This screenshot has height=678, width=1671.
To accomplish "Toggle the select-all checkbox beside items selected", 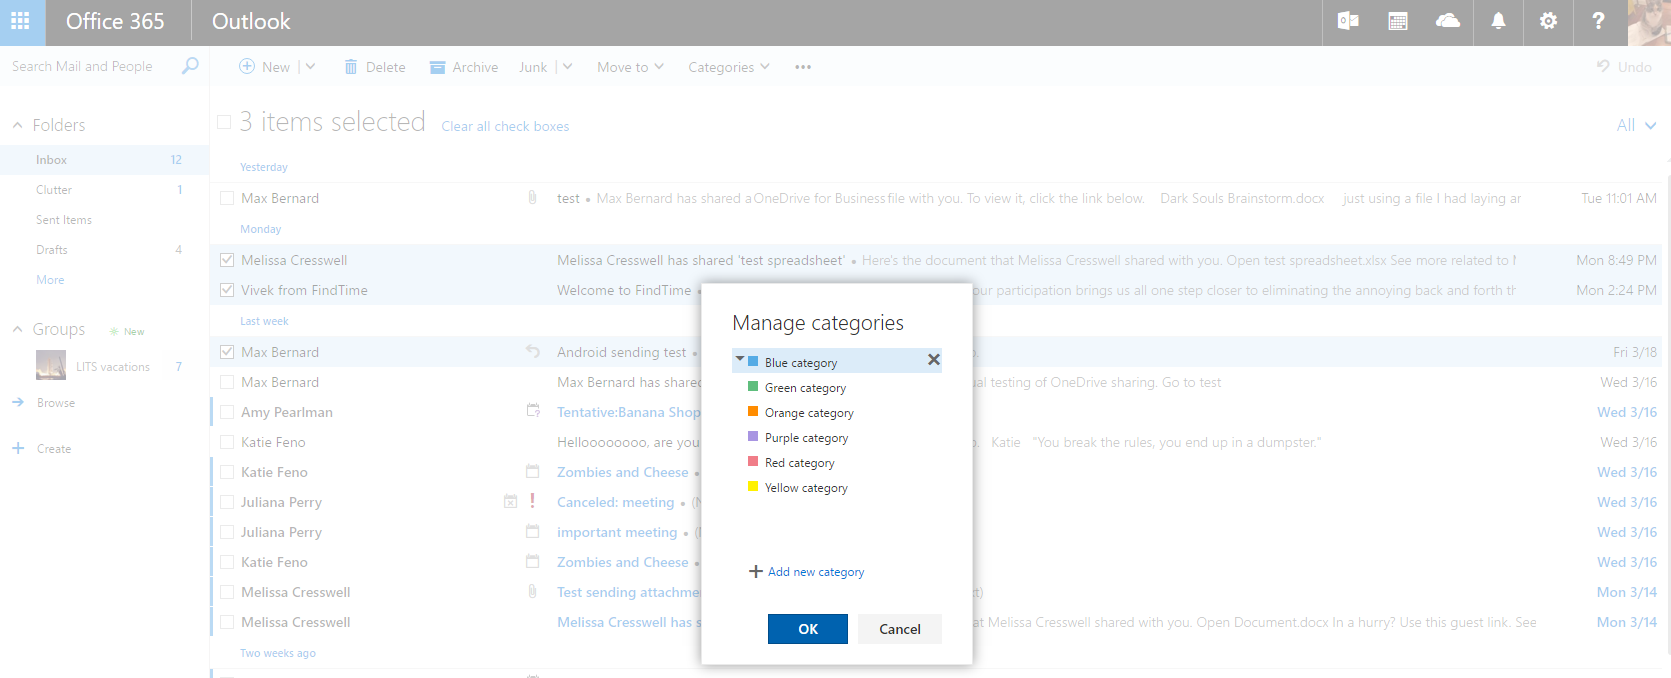I will [x=224, y=122].
